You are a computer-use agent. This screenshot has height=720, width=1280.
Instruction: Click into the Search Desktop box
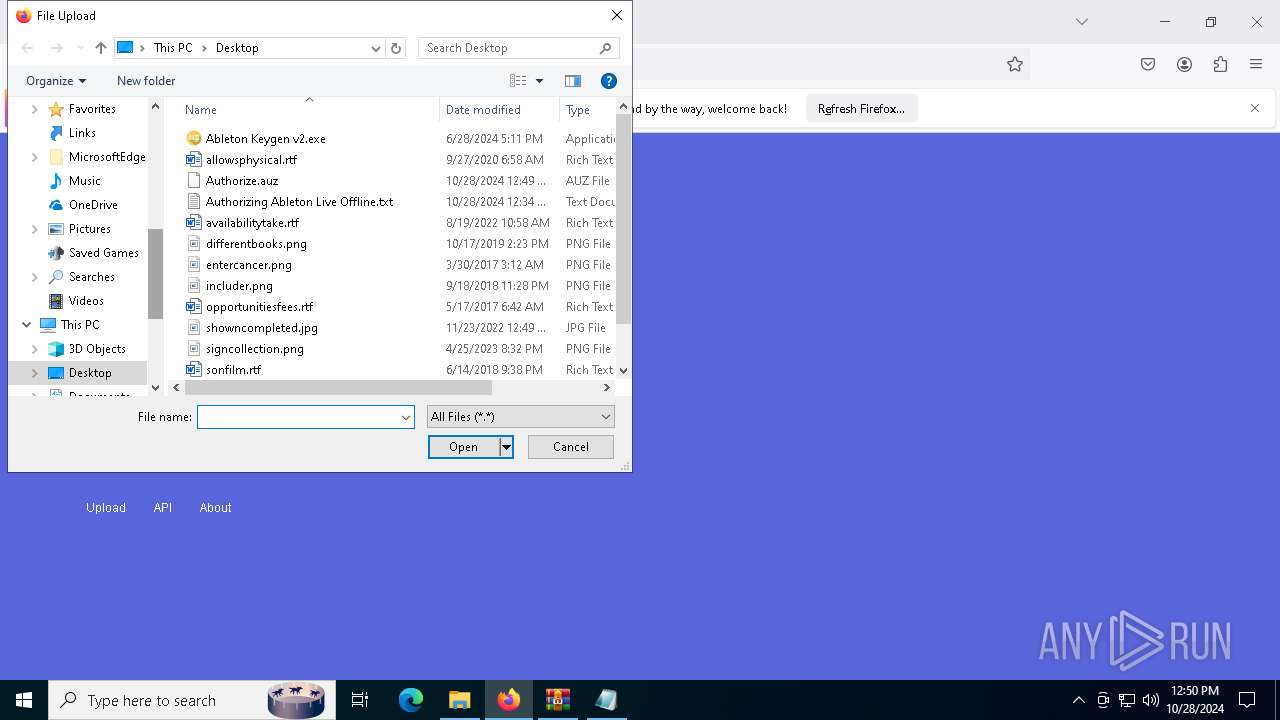coord(518,48)
